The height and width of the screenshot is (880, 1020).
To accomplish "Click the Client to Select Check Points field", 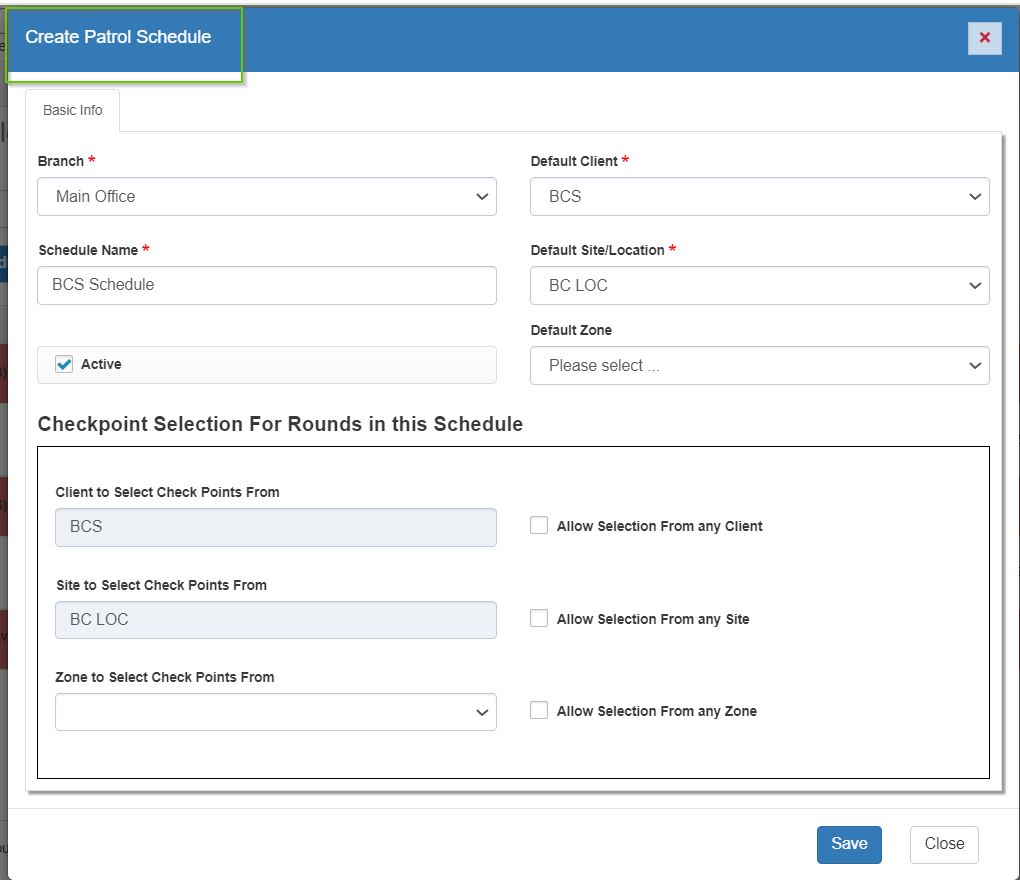I will (275, 527).
